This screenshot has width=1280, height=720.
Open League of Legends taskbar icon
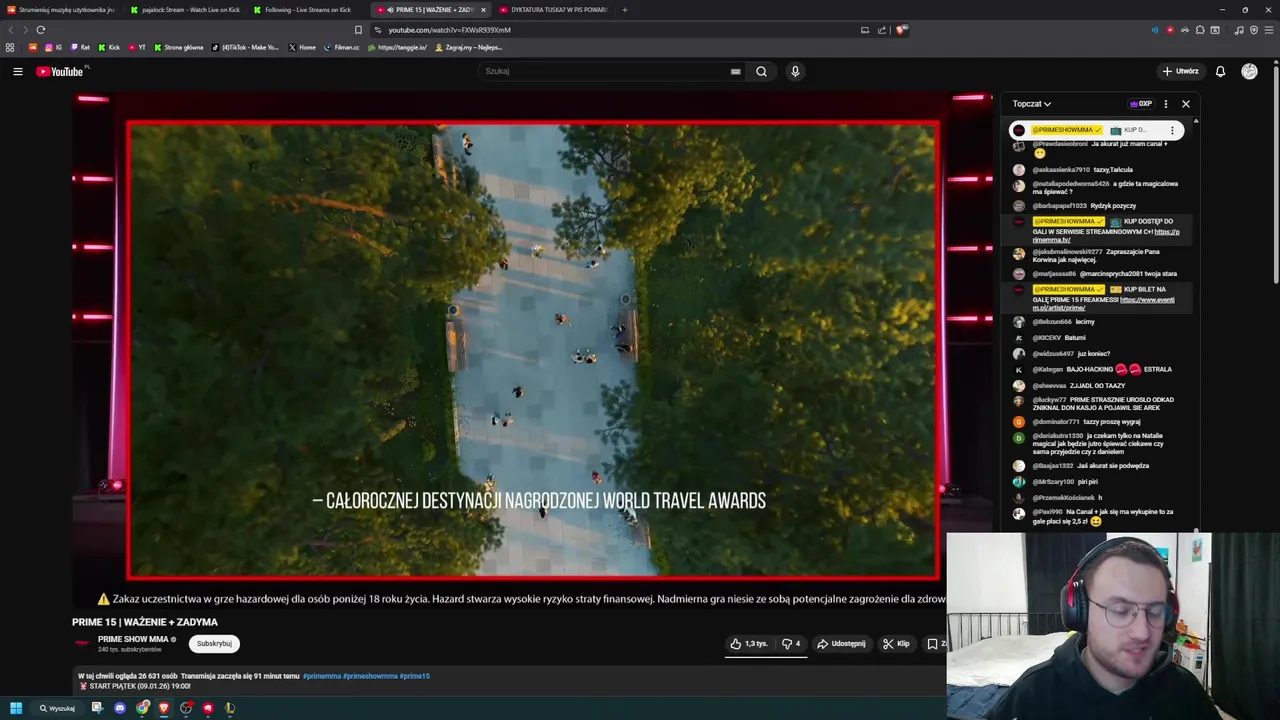coord(230,708)
